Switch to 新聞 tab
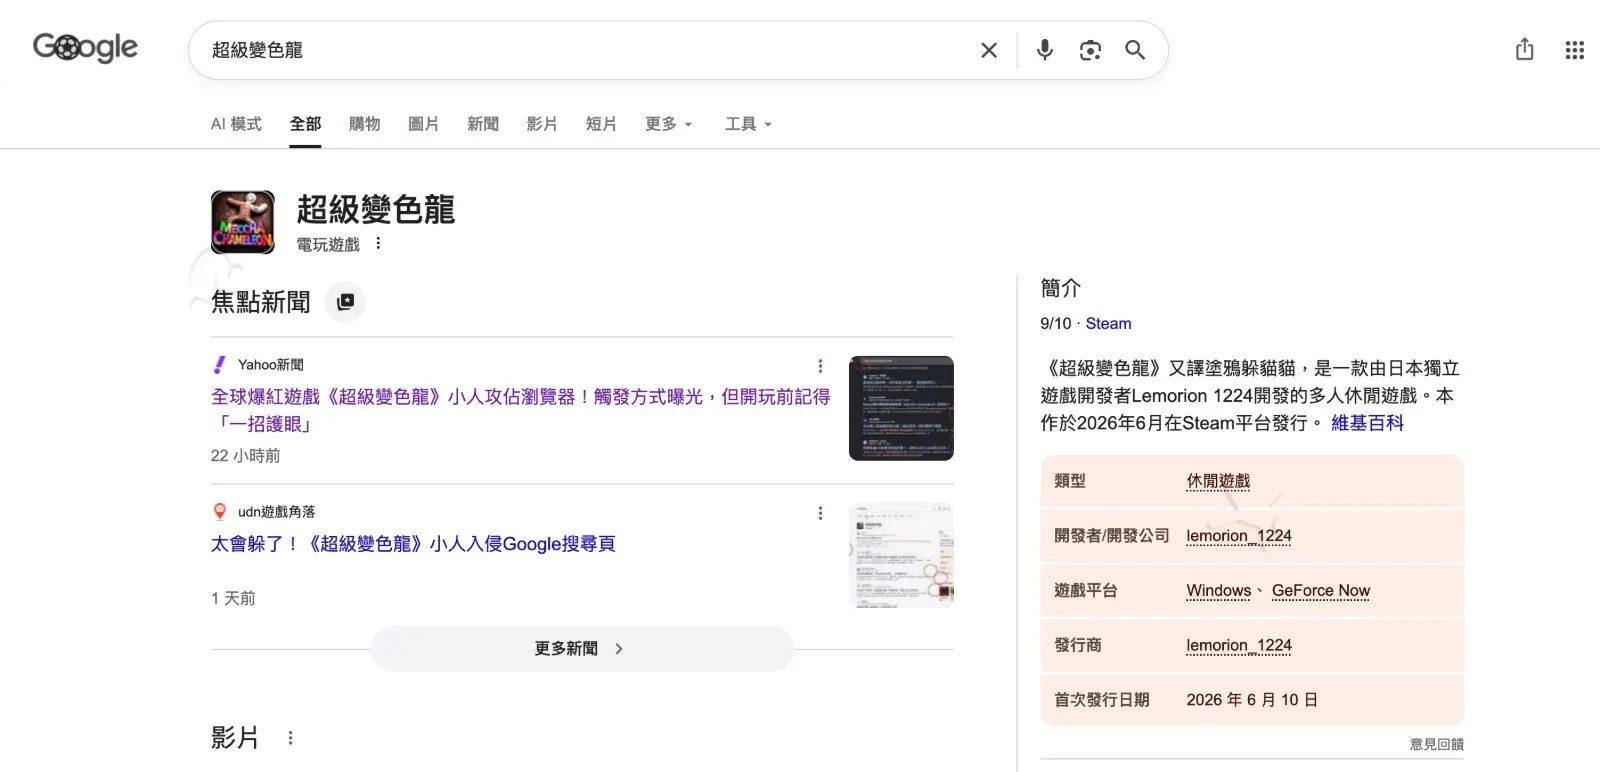The height and width of the screenshot is (772, 1600). pos(483,124)
